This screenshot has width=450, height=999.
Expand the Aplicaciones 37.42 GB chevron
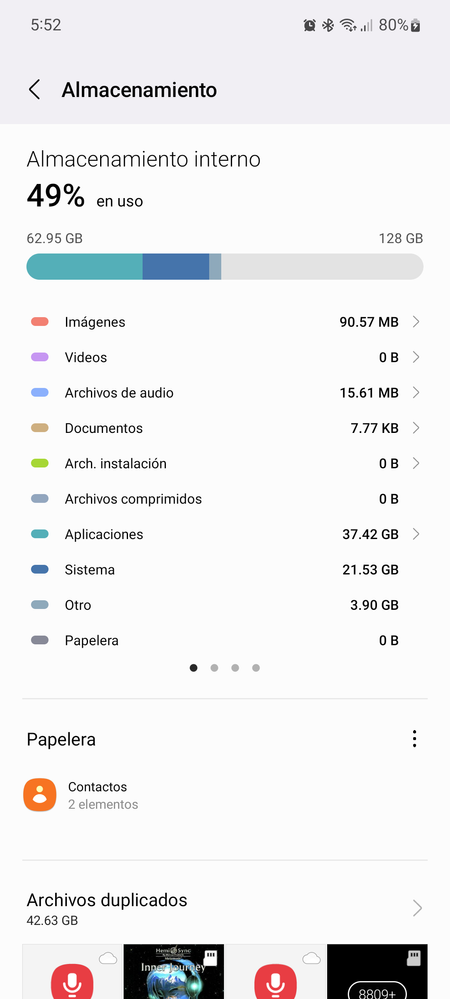(x=416, y=534)
